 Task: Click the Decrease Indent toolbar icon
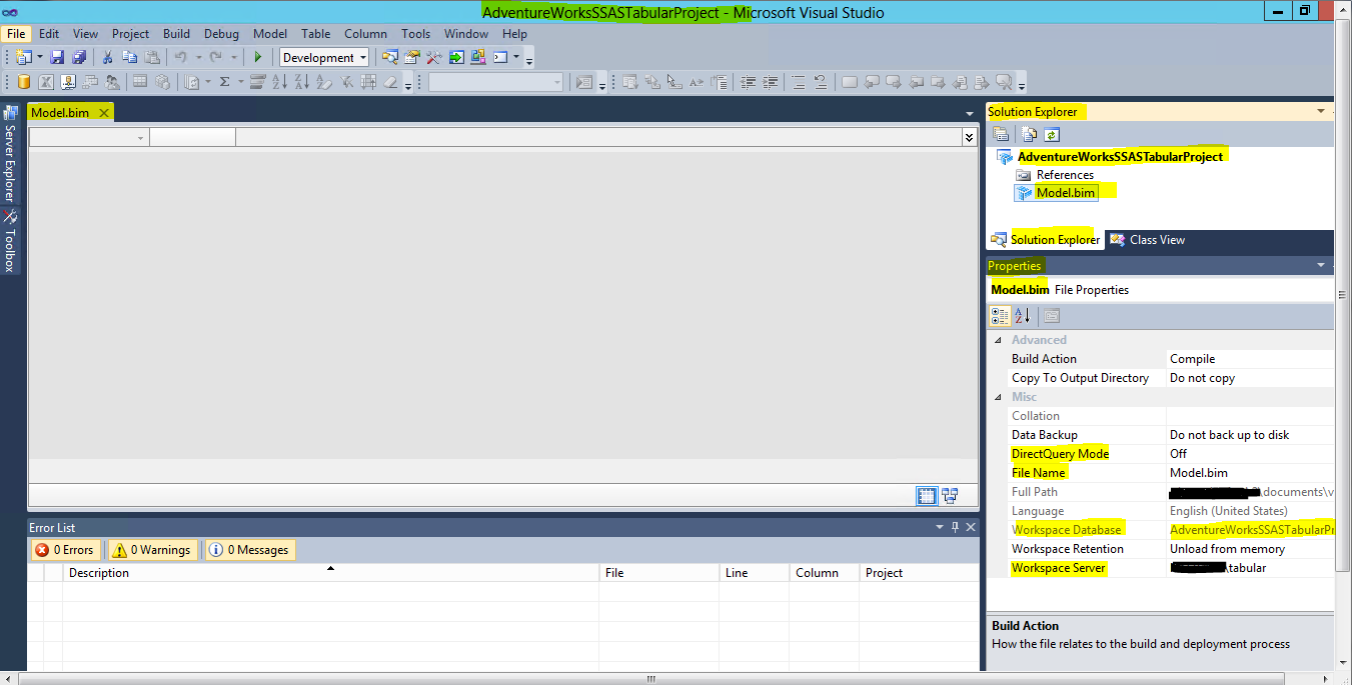coord(747,82)
